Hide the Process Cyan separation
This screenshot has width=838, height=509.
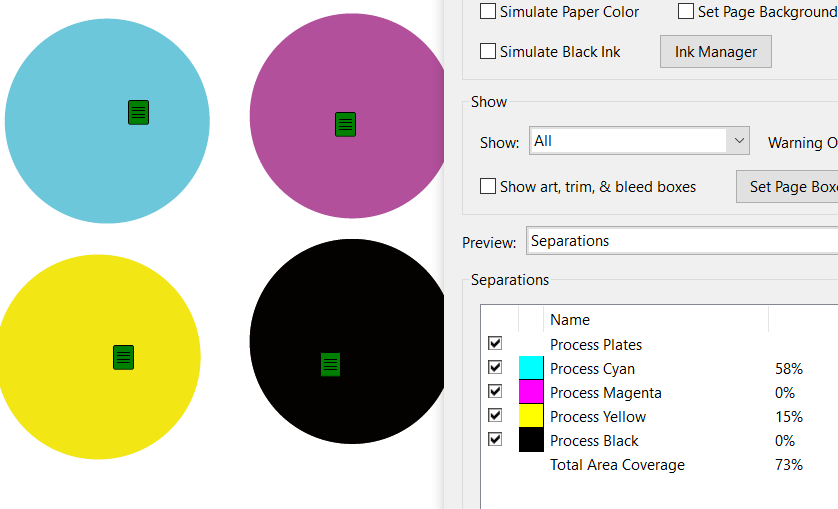(495, 367)
